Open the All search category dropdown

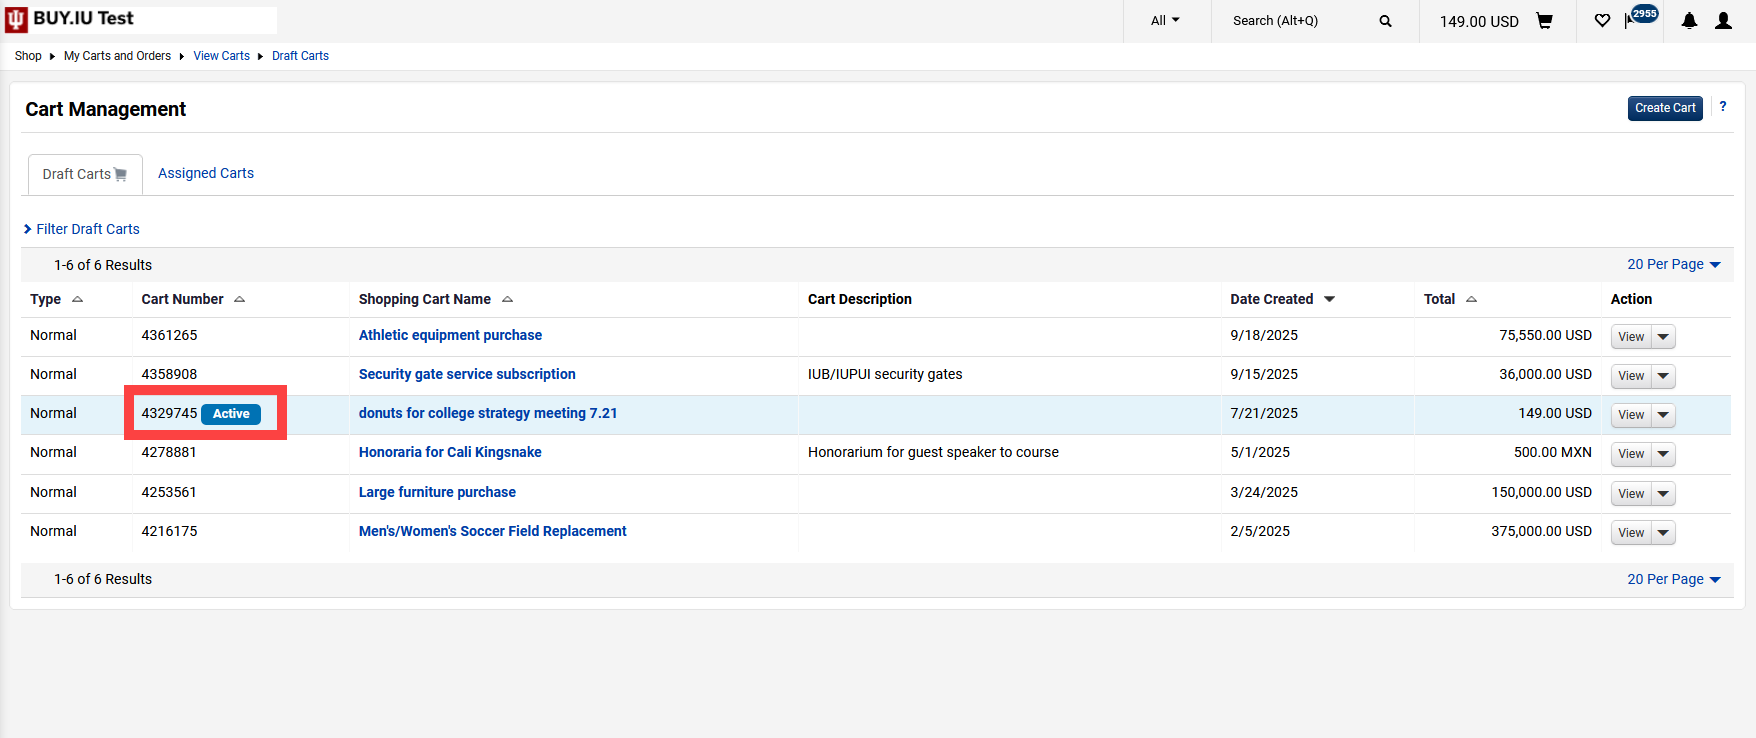coord(1165,21)
